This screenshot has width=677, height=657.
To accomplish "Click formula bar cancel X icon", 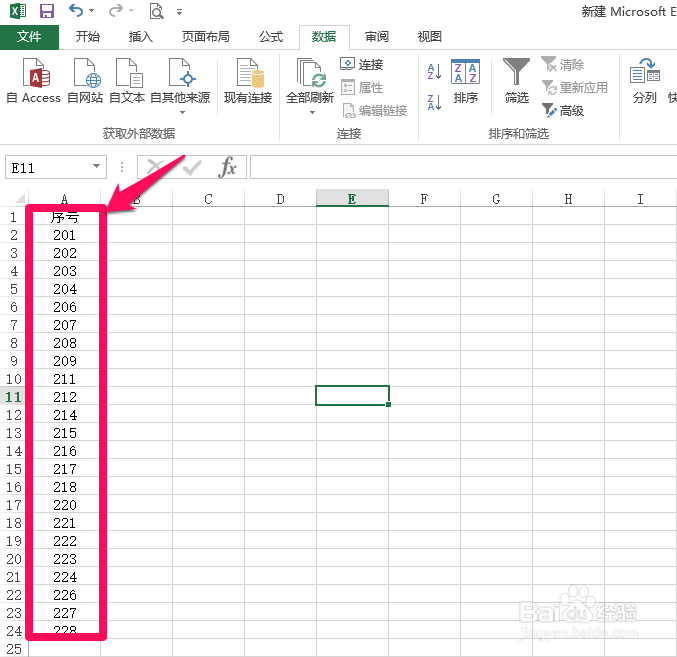I will click(155, 167).
